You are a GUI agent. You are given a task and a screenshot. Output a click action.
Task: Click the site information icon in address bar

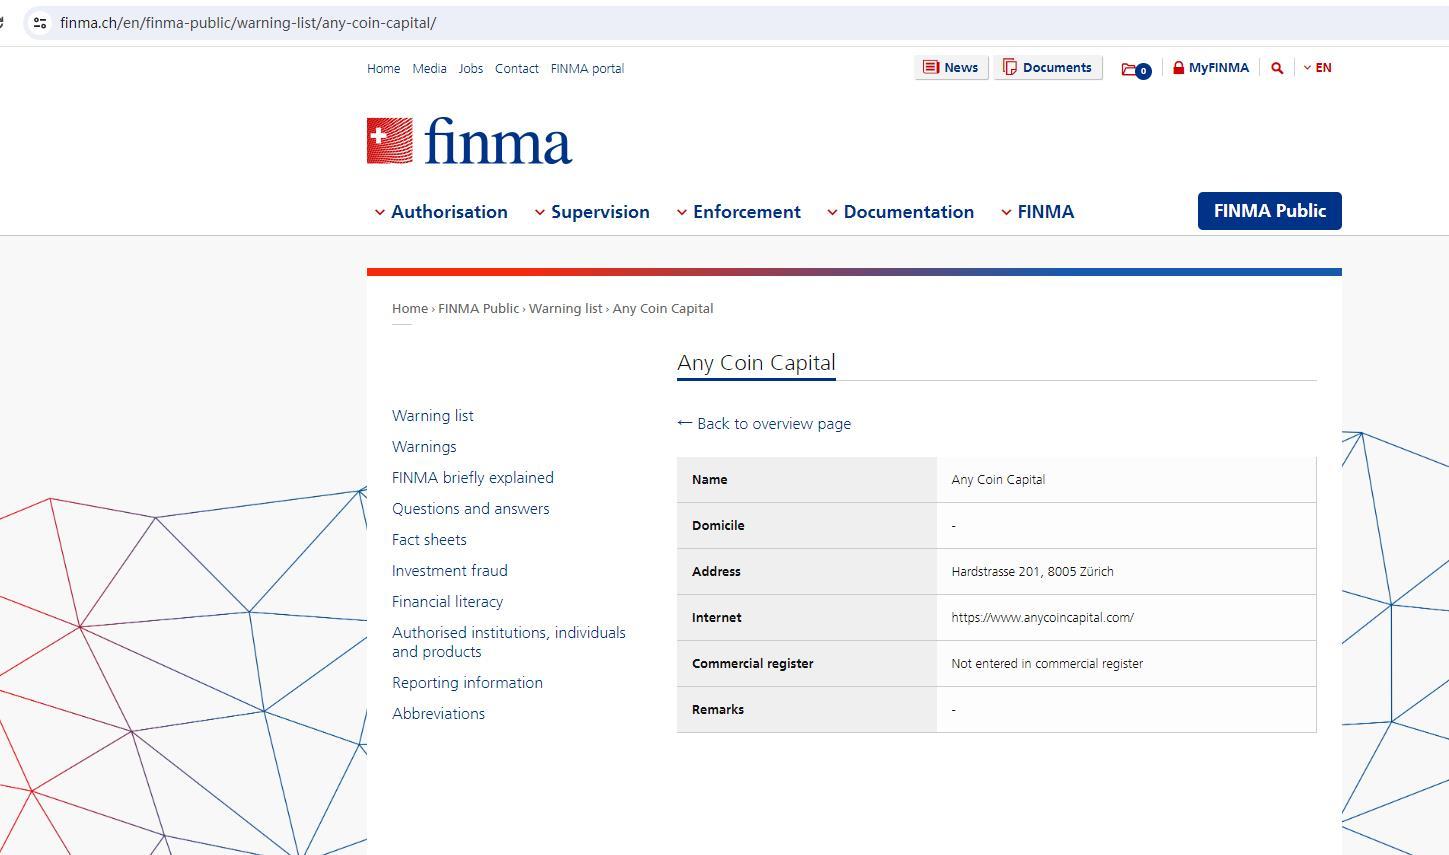[39, 22]
